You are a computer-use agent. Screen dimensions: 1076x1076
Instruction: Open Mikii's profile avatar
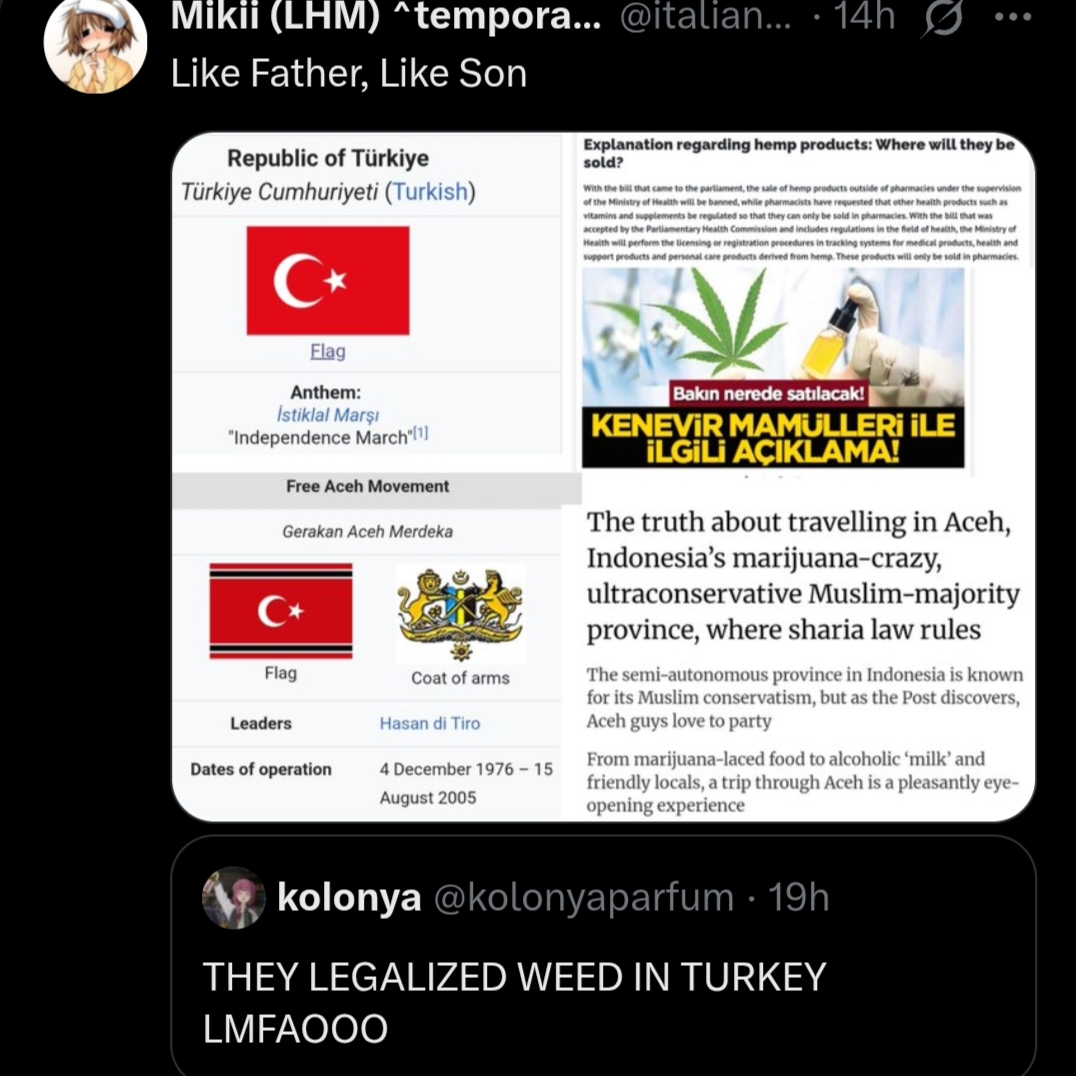[x=95, y=43]
